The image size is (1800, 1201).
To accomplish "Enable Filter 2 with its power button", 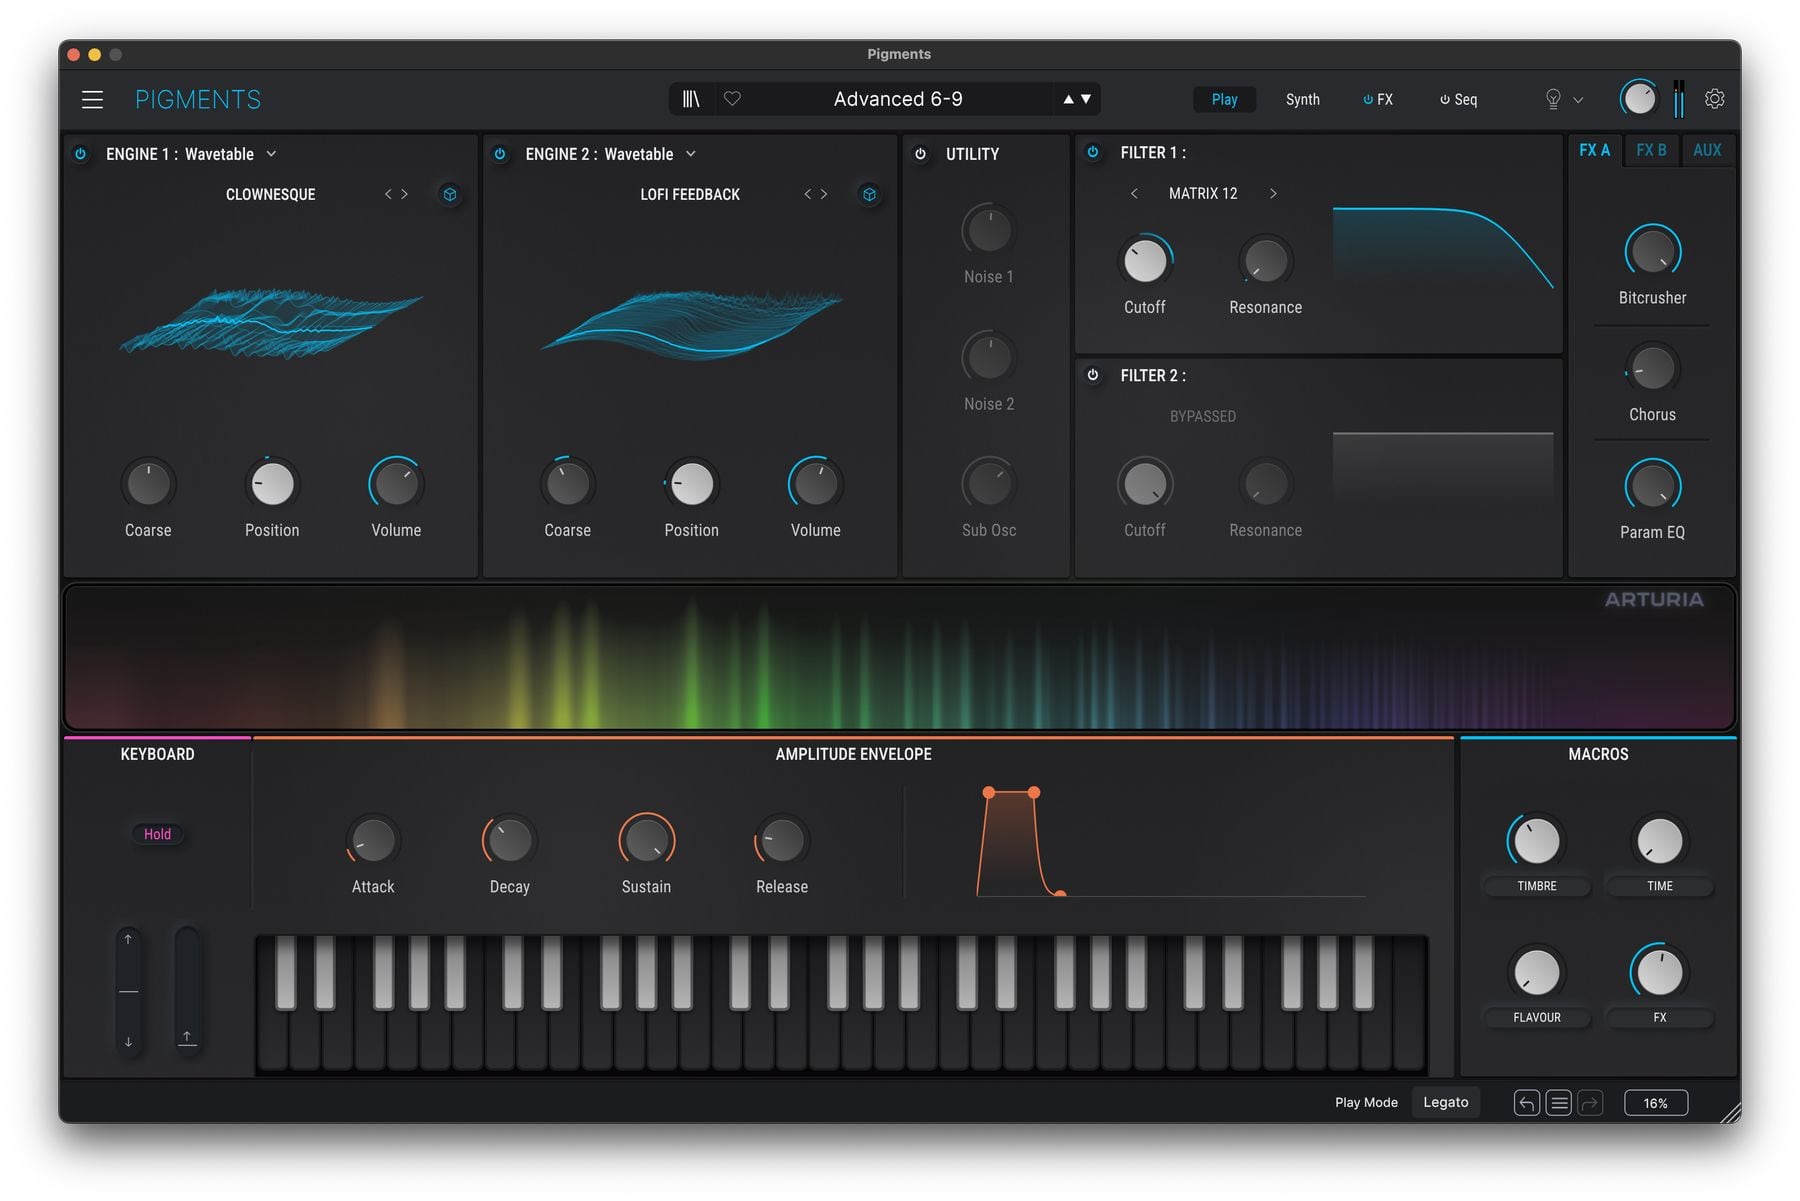I will (1093, 375).
